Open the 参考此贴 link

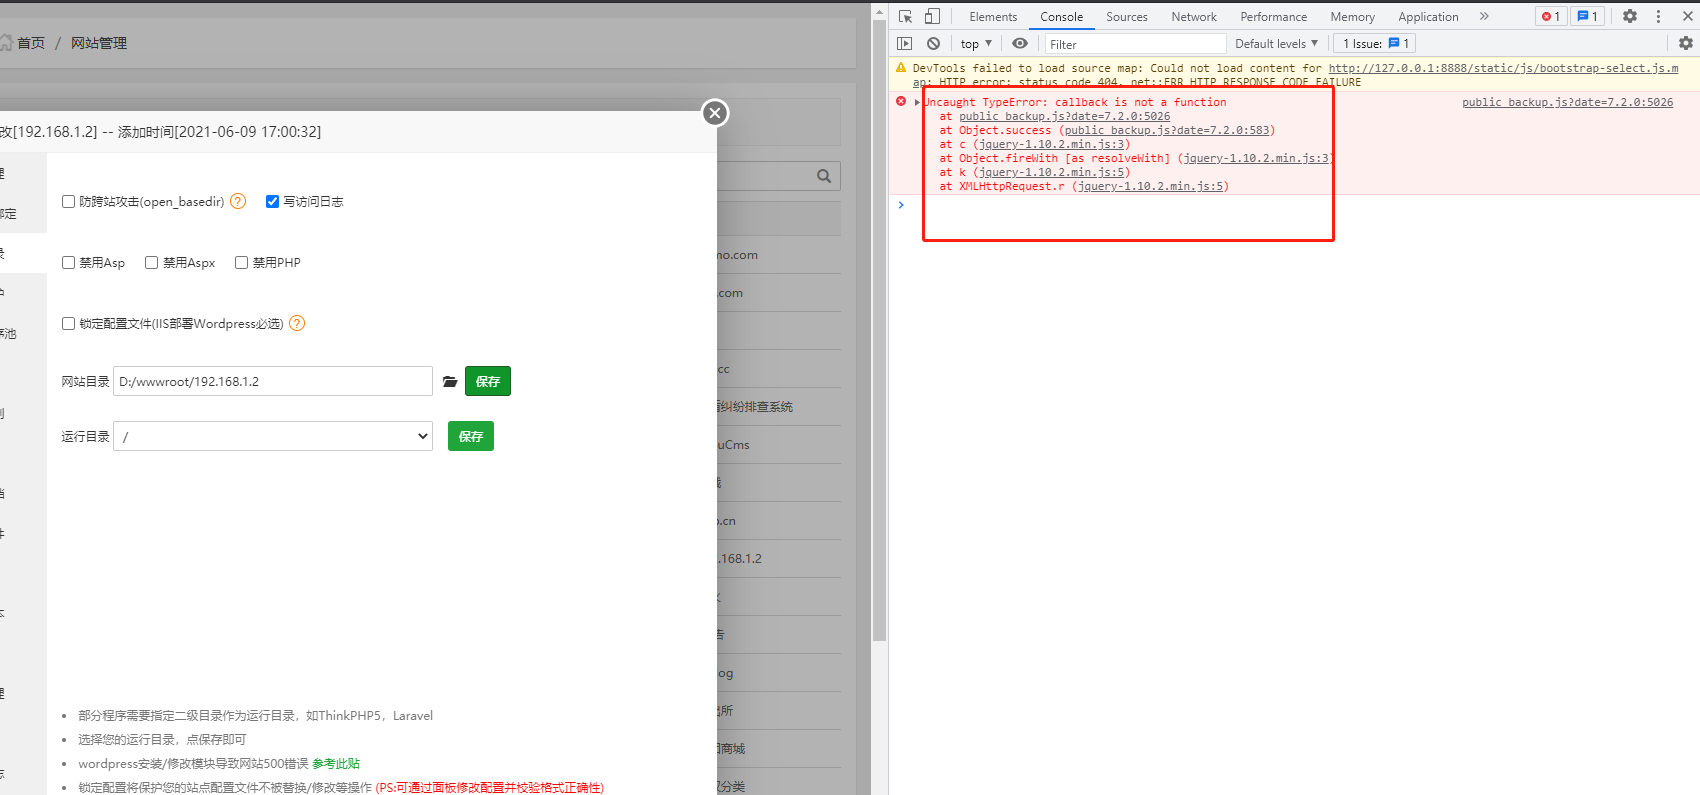336,763
